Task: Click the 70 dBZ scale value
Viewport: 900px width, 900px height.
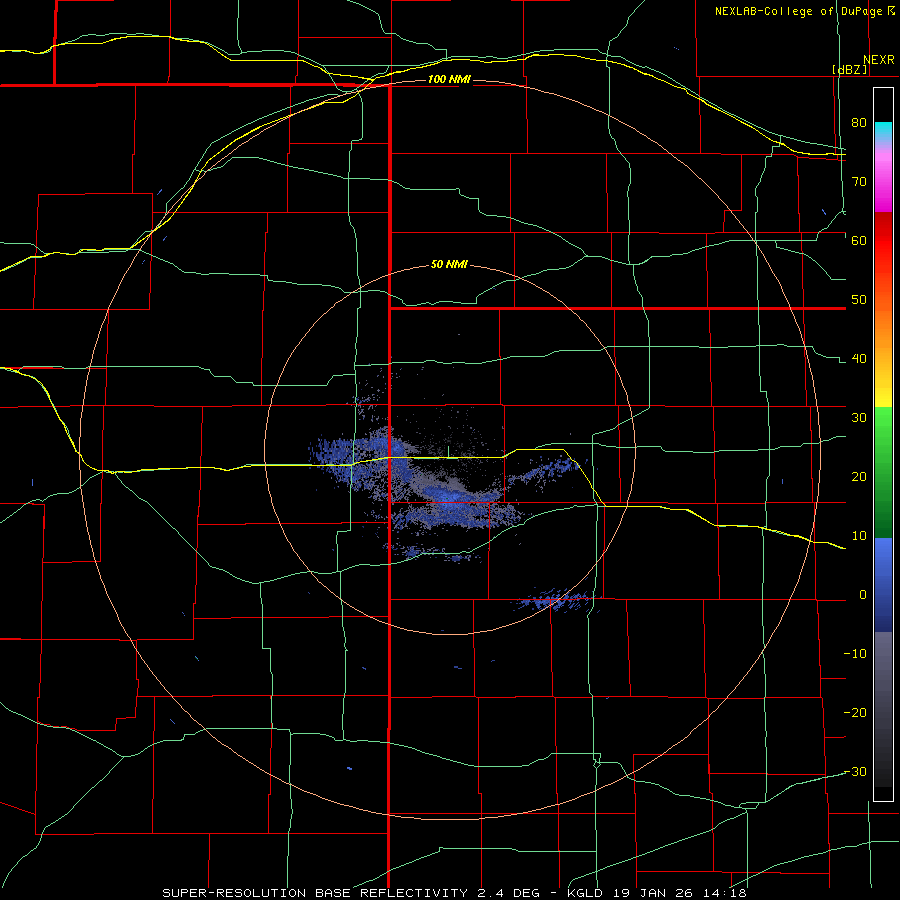Action: pyautogui.click(x=859, y=182)
